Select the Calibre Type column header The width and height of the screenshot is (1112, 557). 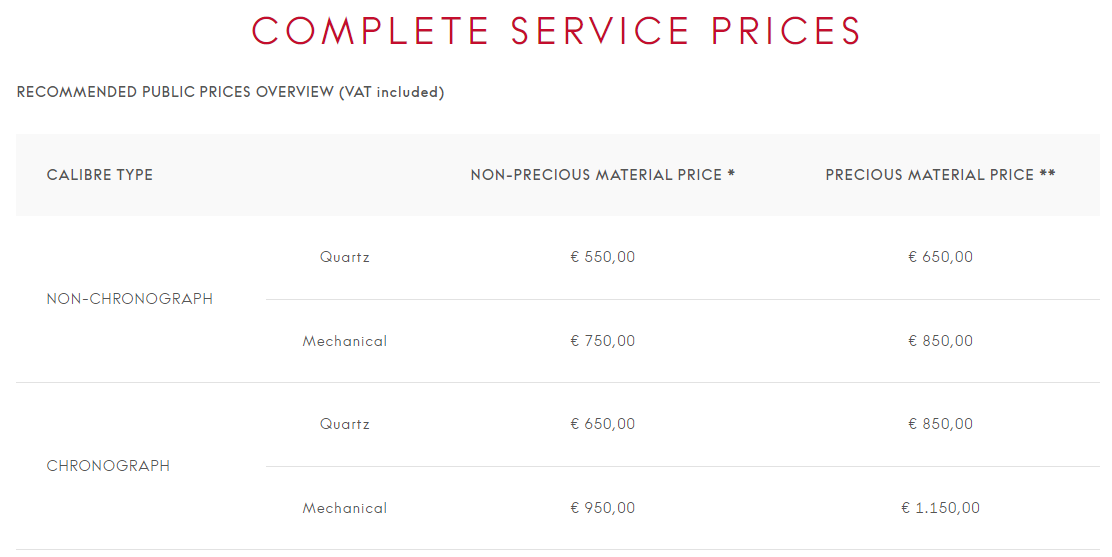pyautogui.click(x=99, y=175)
